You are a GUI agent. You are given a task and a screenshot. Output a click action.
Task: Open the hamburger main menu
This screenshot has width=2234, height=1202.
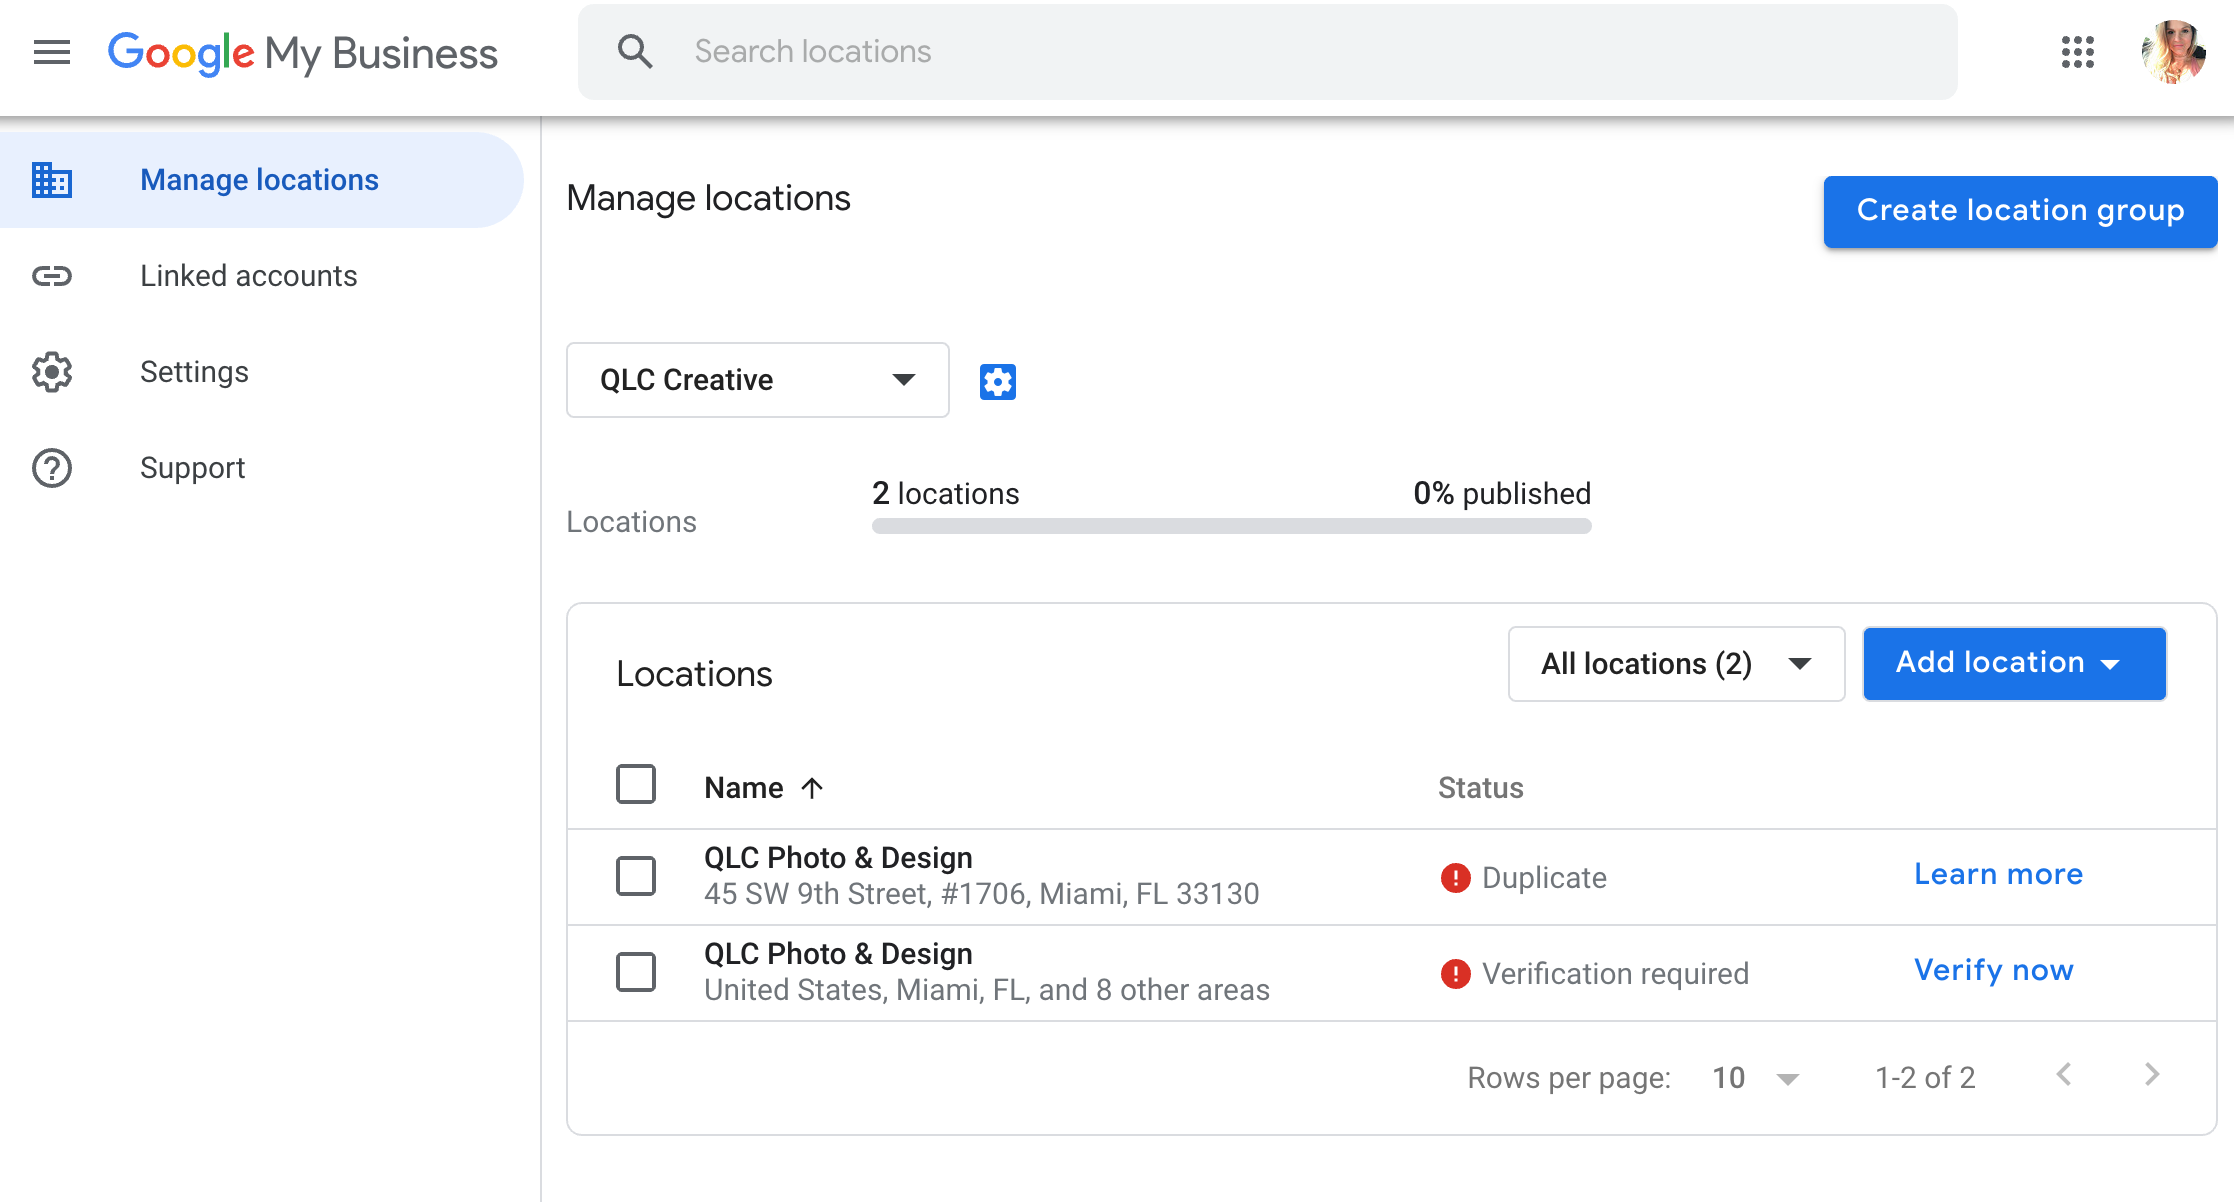pos(52,52)
